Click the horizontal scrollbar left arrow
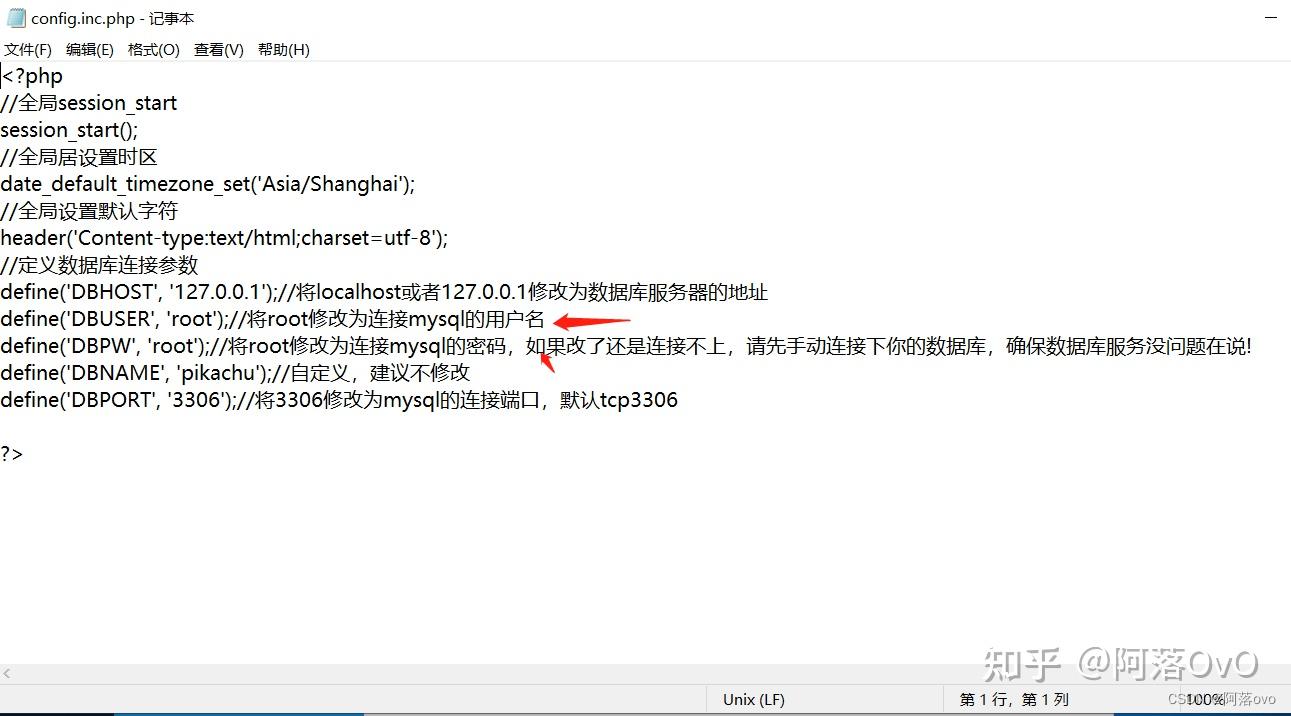 (8, 675)
